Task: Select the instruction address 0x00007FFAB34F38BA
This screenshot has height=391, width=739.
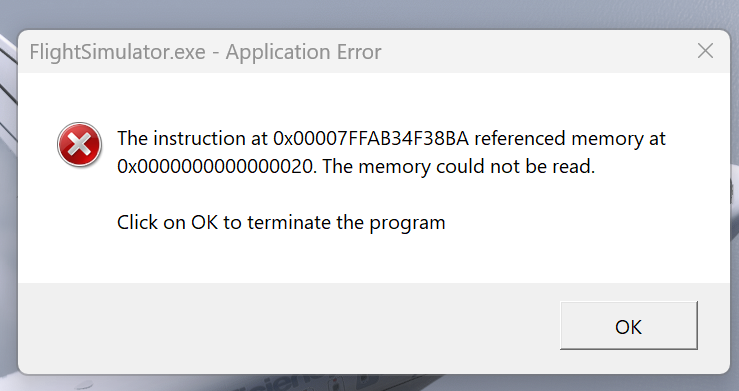Action: pos(371,138)
